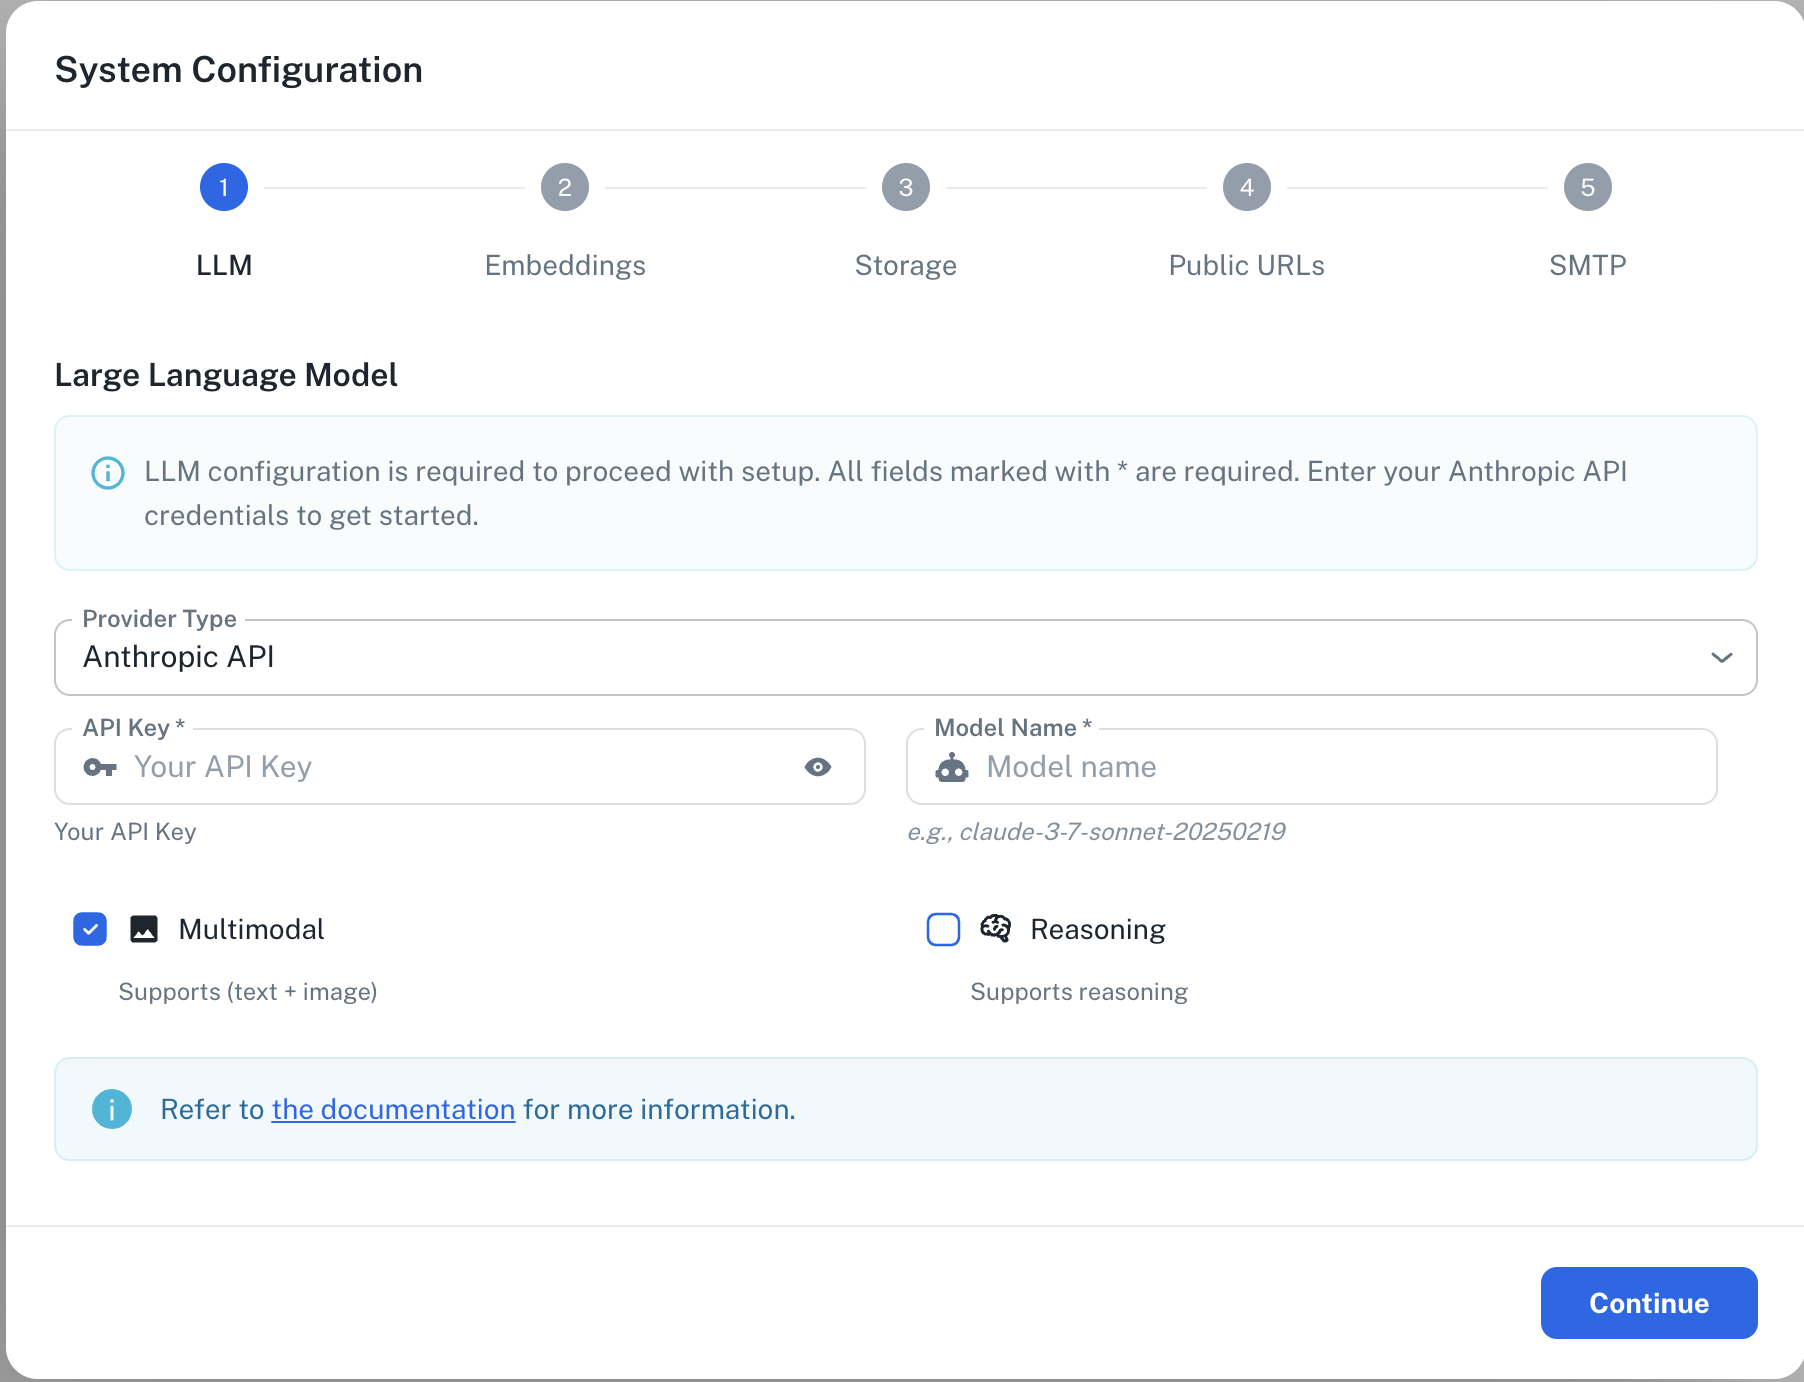This screenshot has height=1382, width=1804.
Task: Click the step 3 Storage progress circle
Action: click(x=905, y=186)
